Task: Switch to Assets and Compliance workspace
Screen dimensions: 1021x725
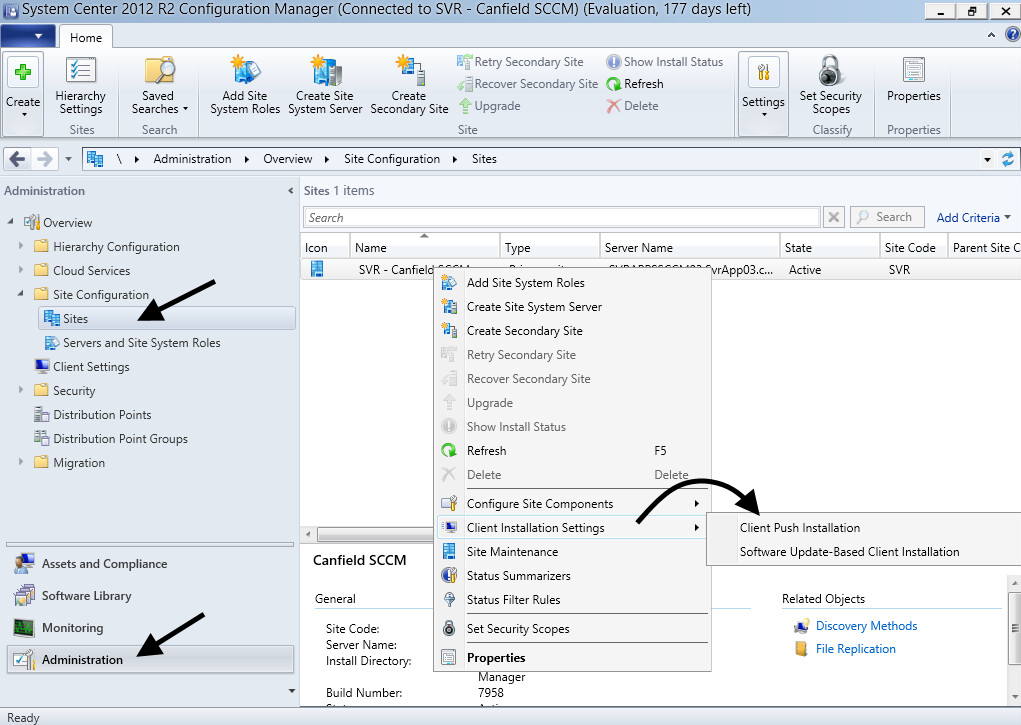Action: pos(104,564)
